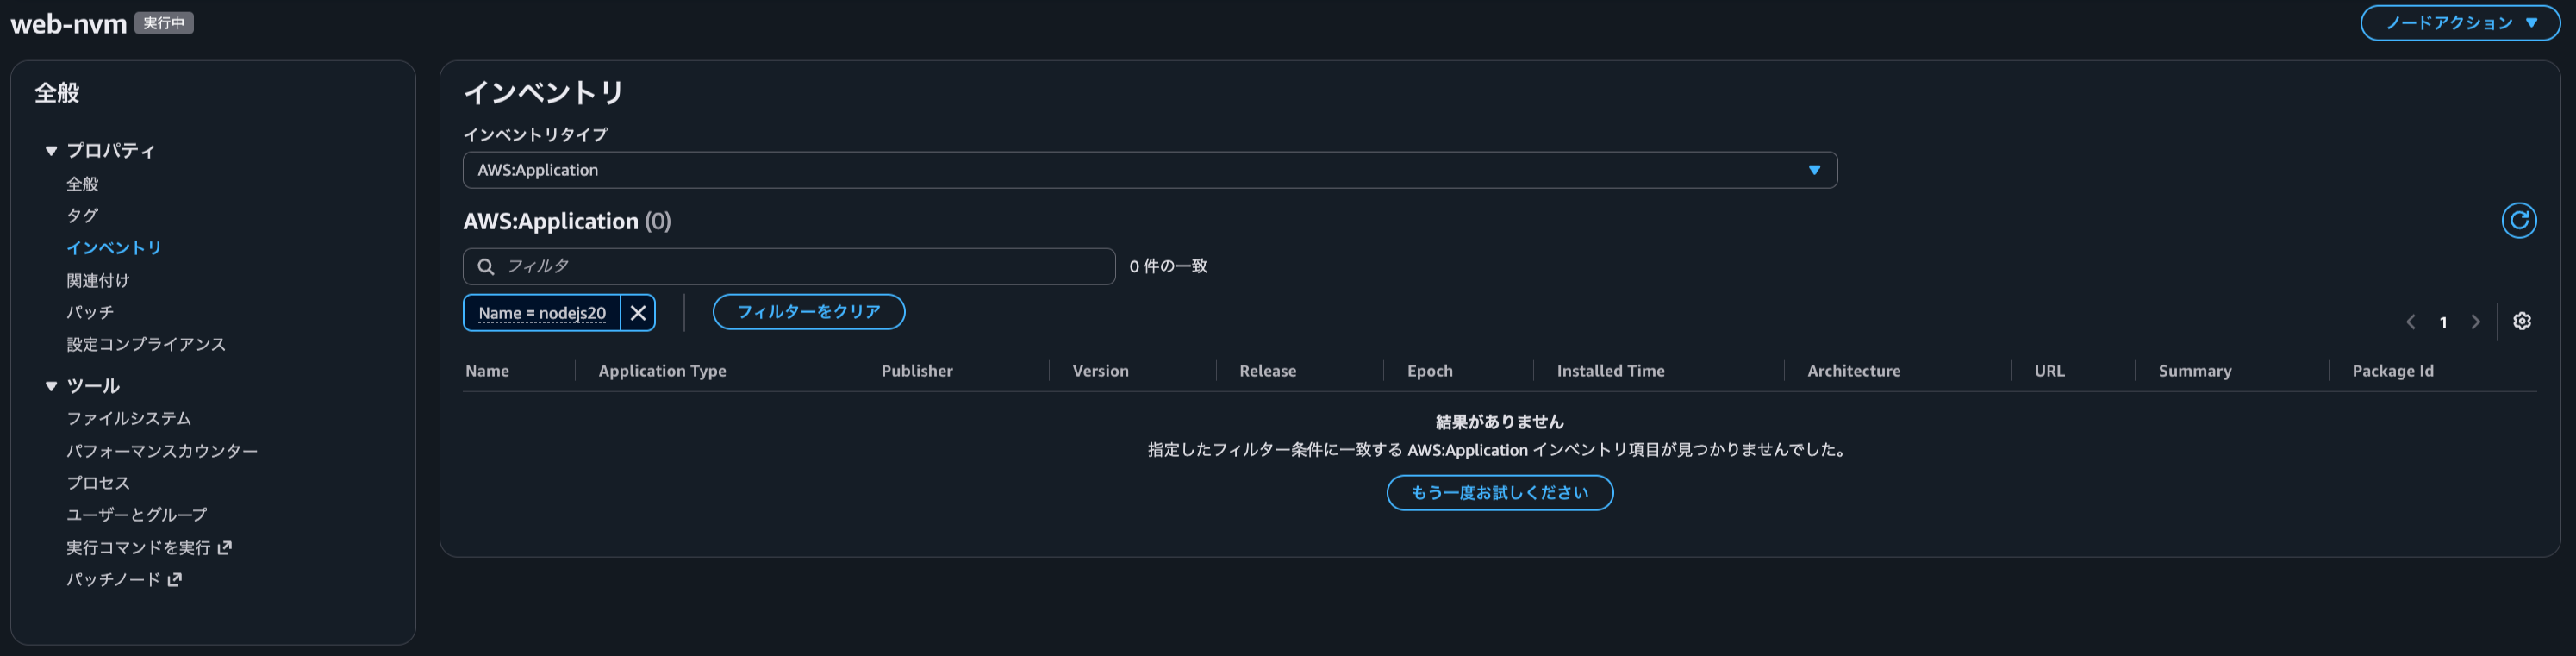This screenshot has width=2576, height=656.
Task: Open プロセス tool
Action: (98, 483)
